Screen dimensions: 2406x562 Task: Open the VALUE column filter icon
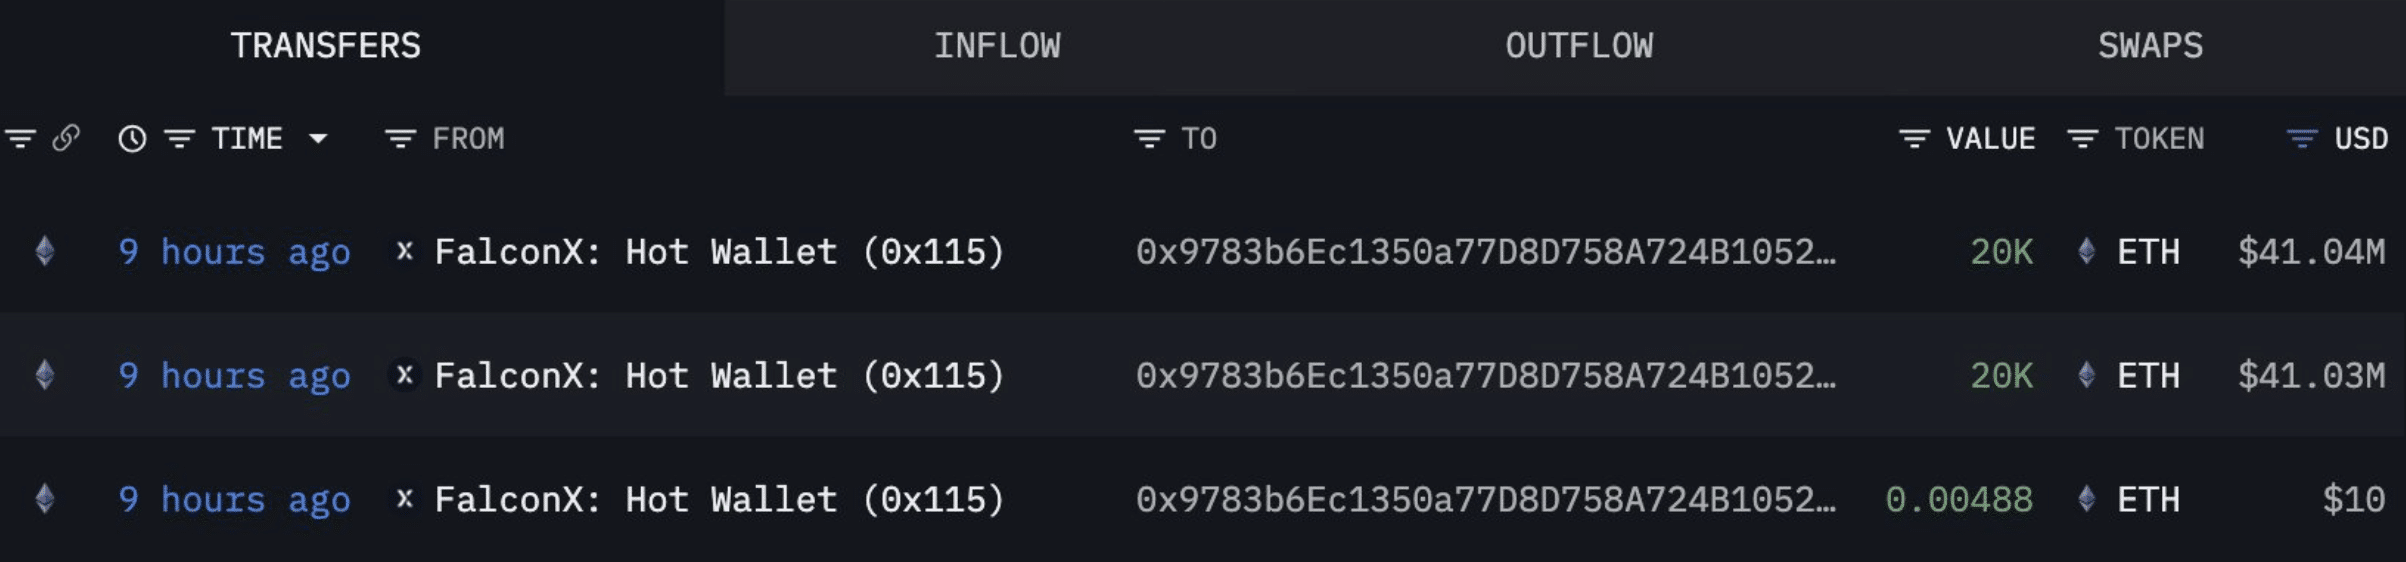pos(1914,139)
